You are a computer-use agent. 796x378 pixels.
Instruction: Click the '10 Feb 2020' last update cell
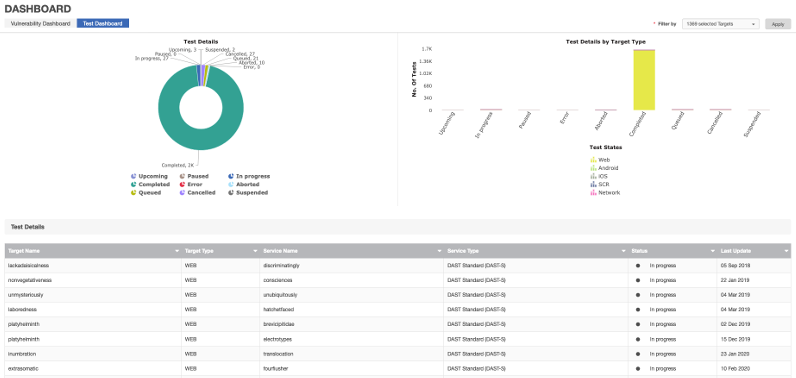coord(754,368)
